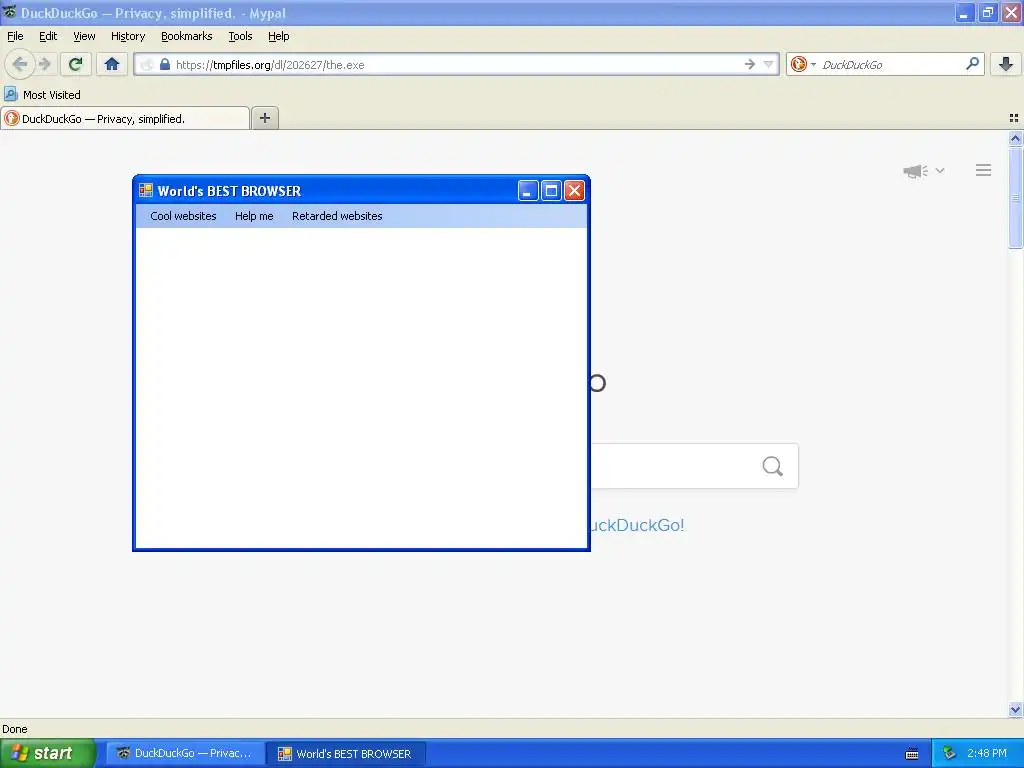Click the magnifier in the toolbar search box
The width and height of the screenshot is (1024, 768).
click(x=972, y=64)
